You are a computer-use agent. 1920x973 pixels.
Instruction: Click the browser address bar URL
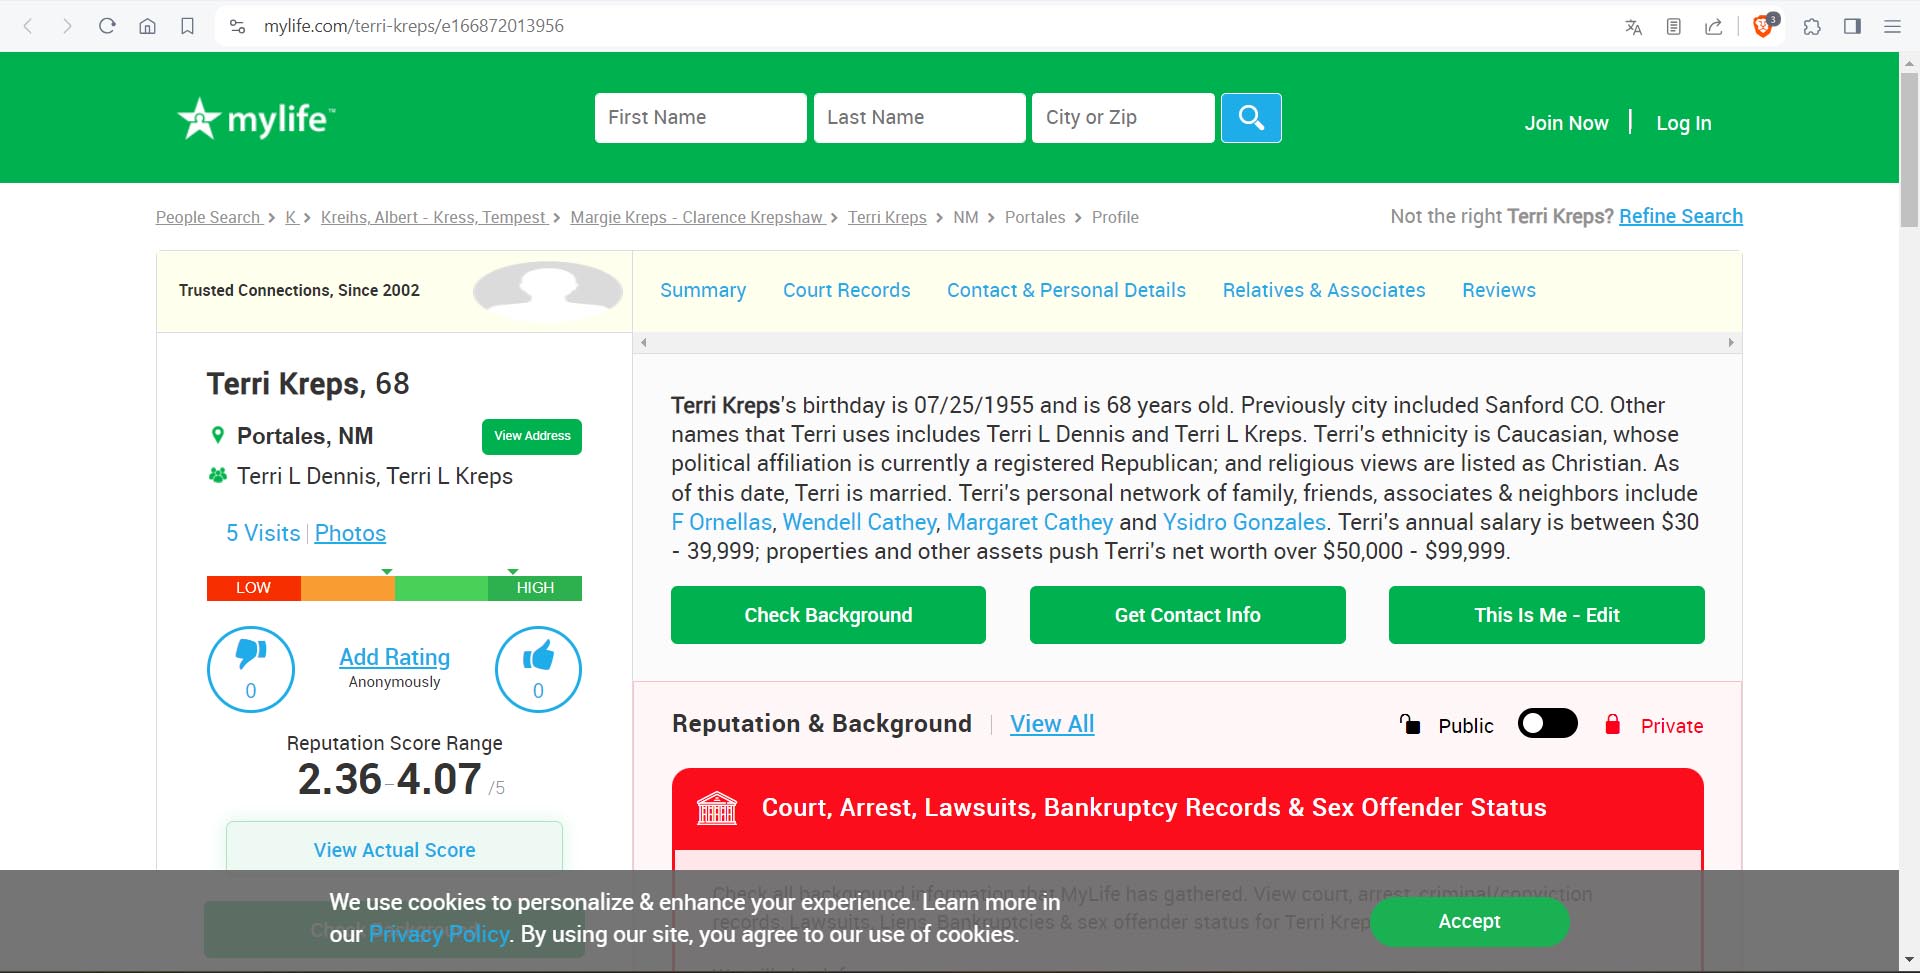pos(413,26)
